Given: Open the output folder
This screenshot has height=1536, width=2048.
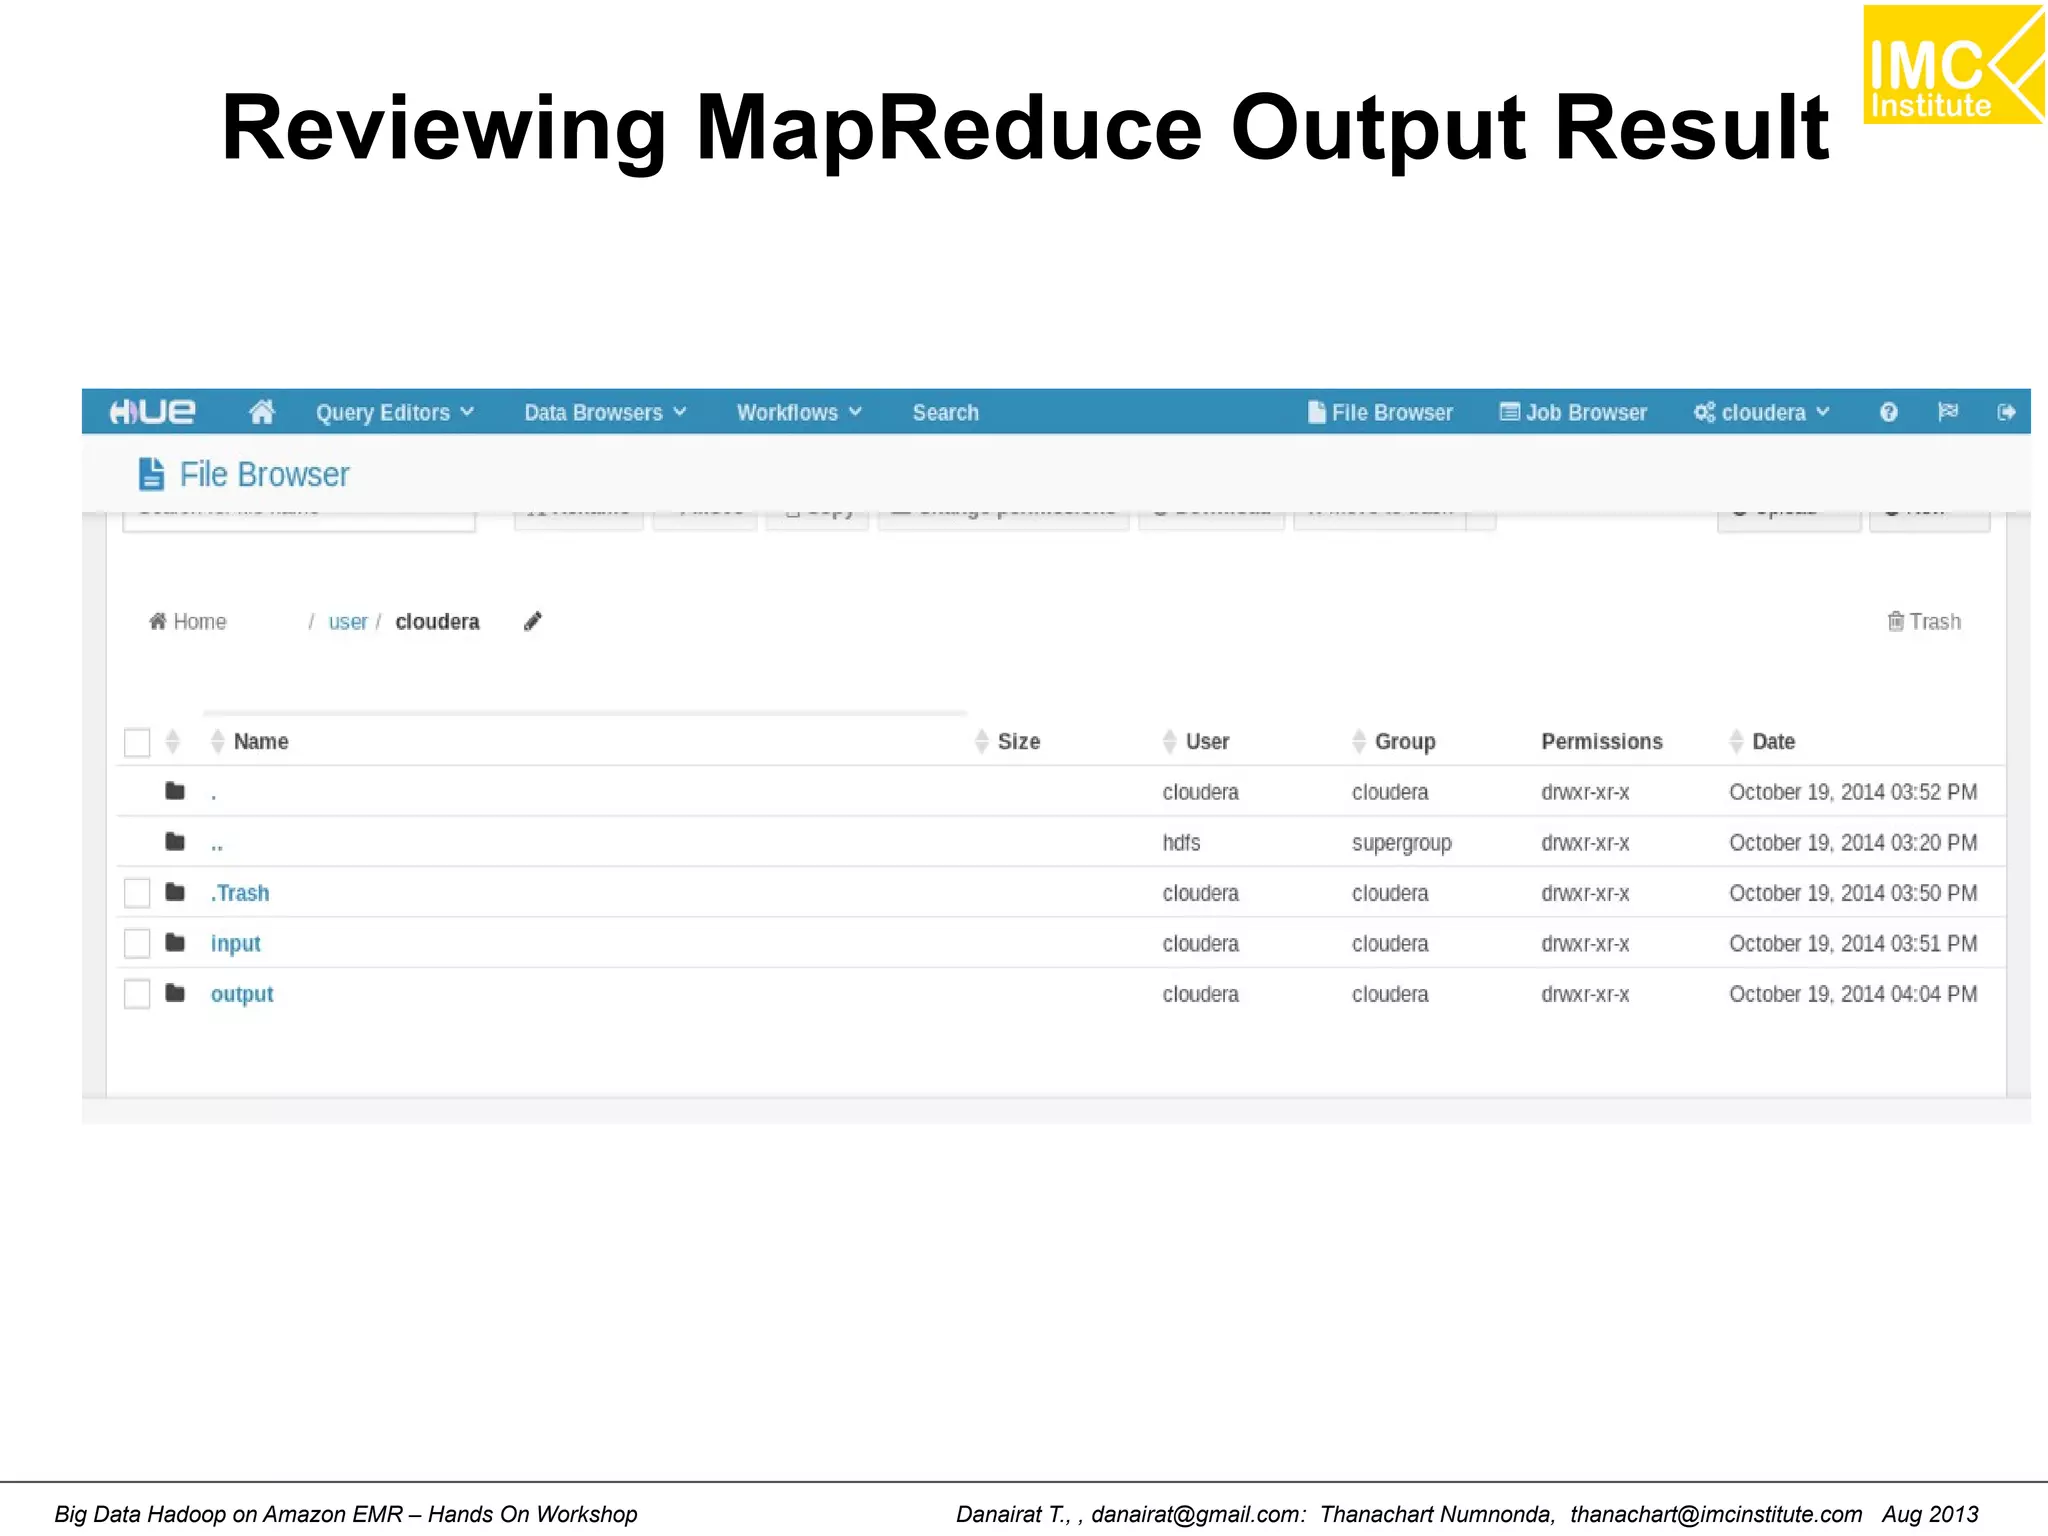Looking at the screenshot, I should pyautogui.click(x=242, y=995).
